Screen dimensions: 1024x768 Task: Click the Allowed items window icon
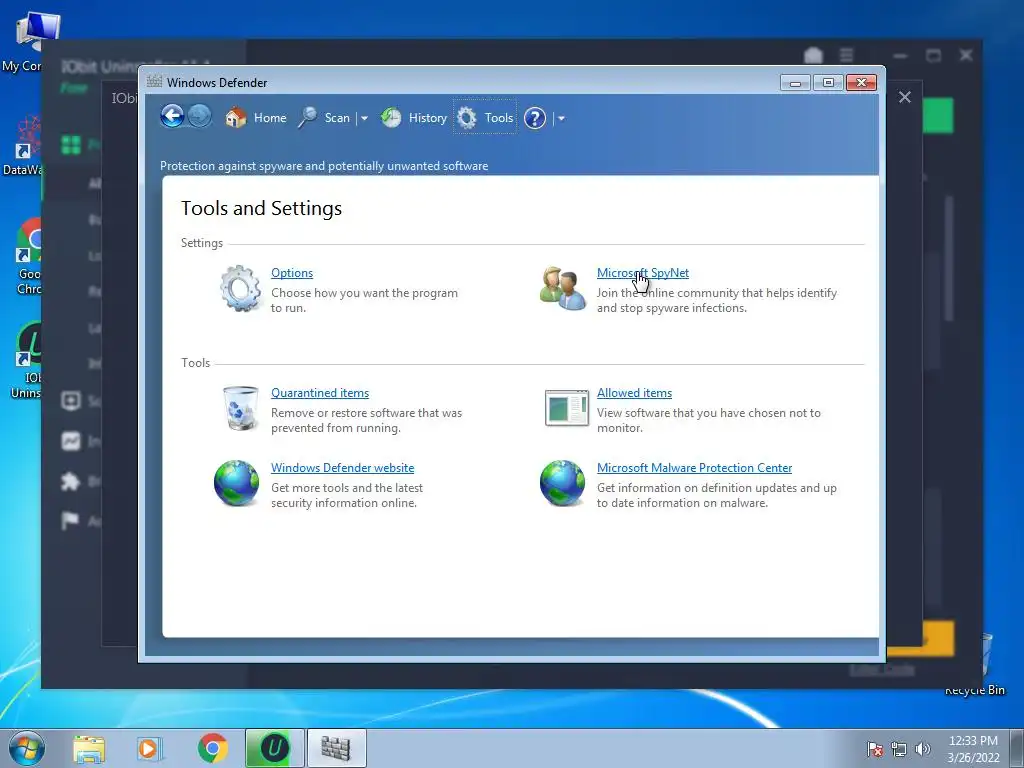pyautogui.click(x=567, y=408)
